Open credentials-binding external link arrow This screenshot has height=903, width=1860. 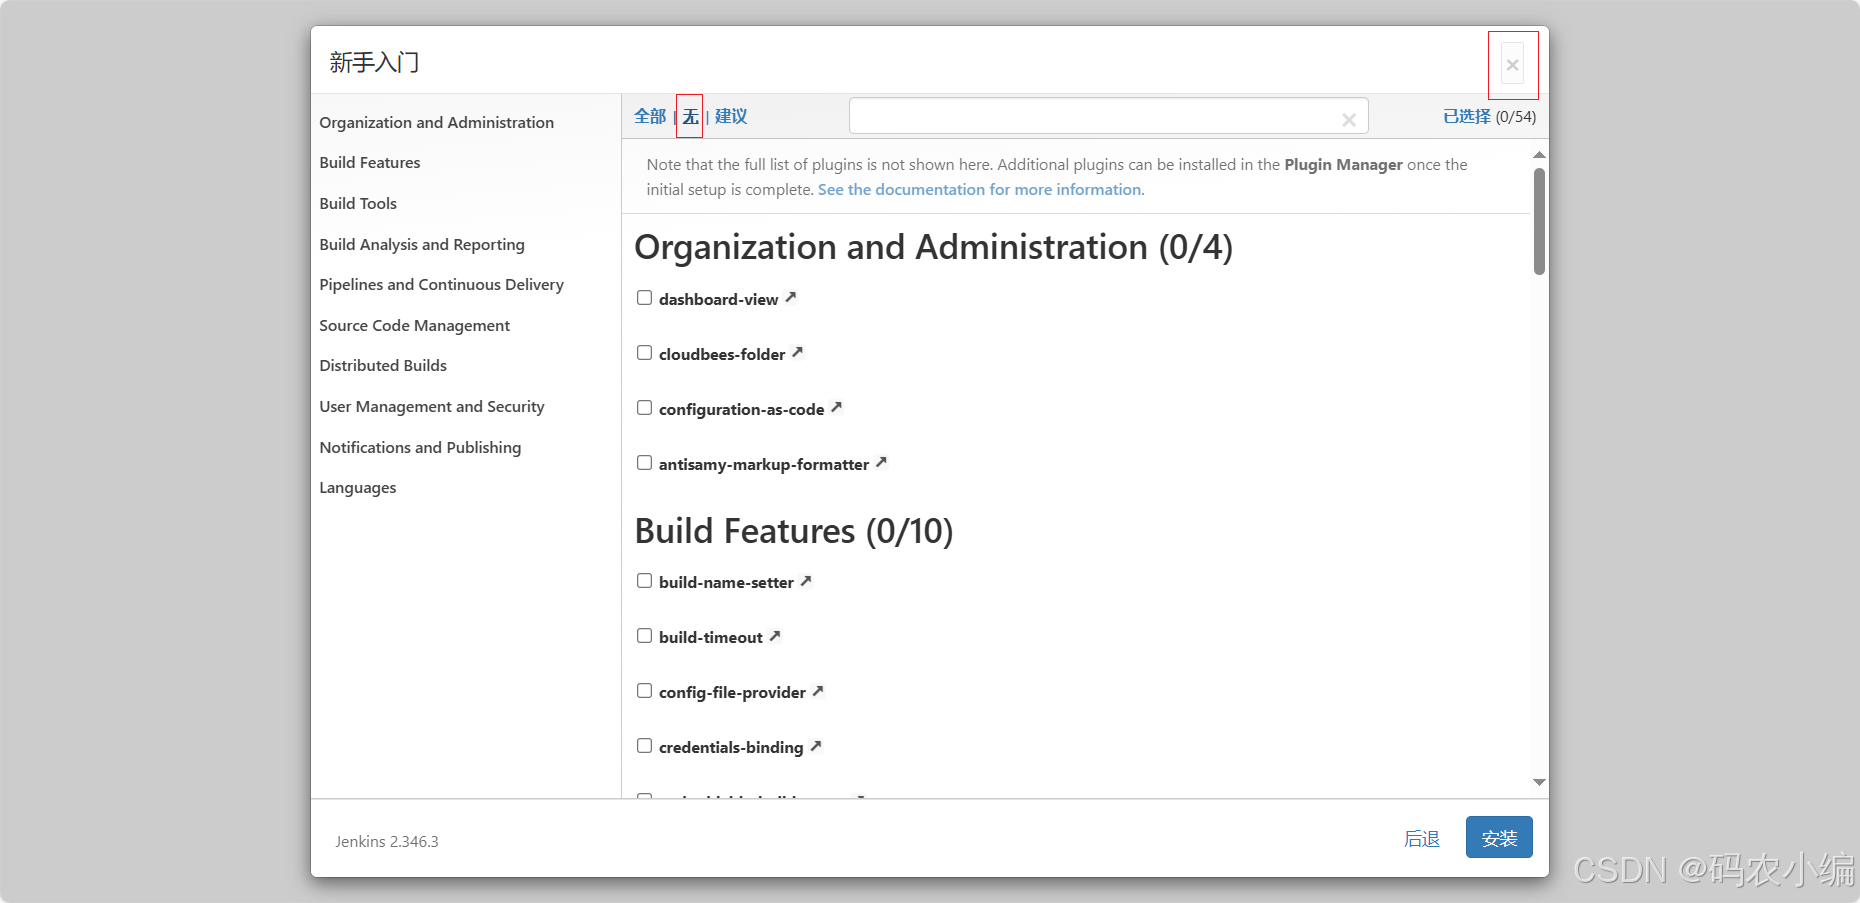click(816, 745)
